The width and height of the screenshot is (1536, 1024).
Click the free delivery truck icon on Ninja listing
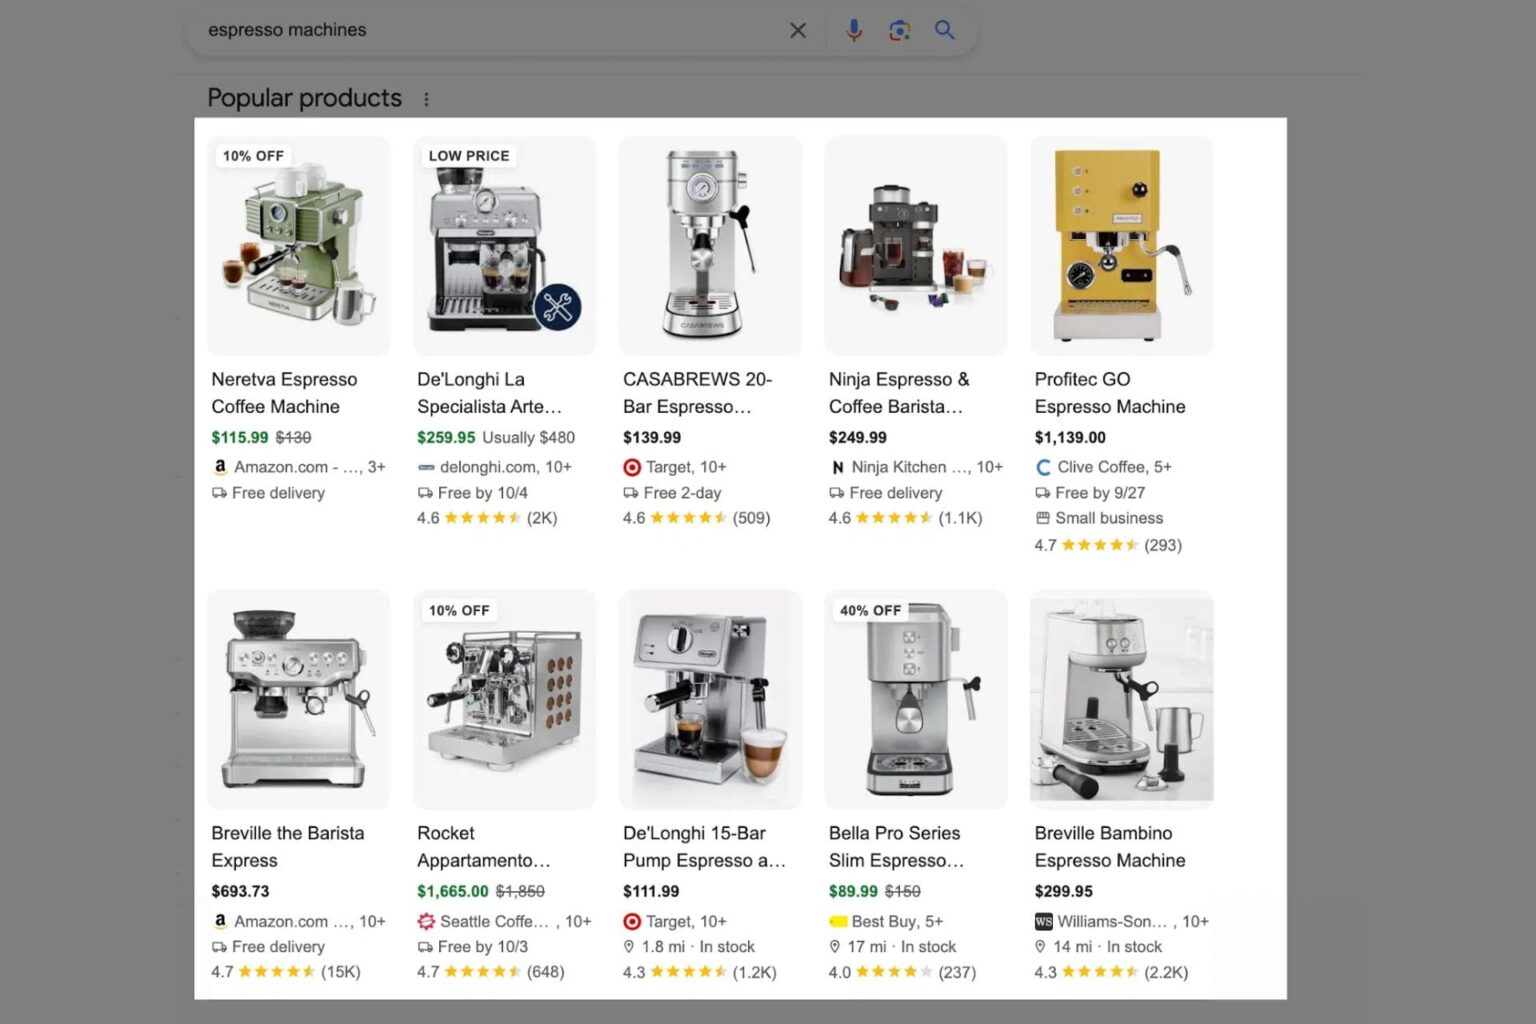(835, 492)
